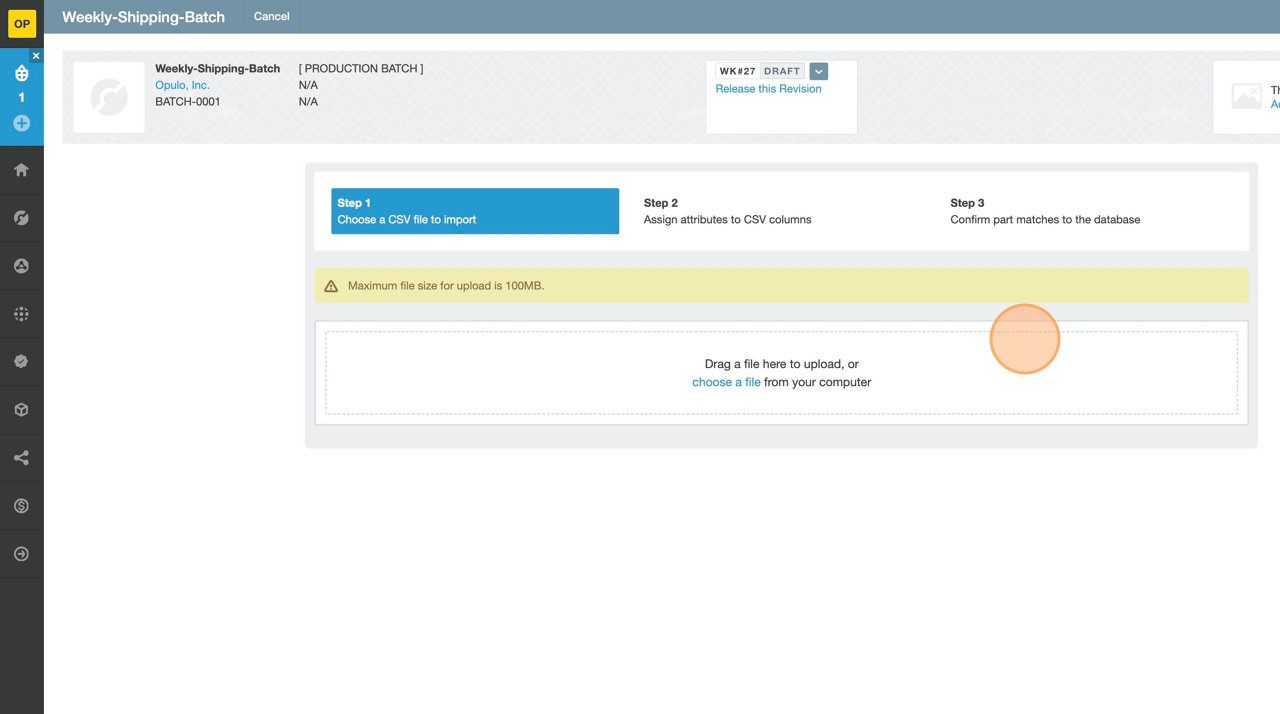The height and width of the screenshot is (714, 1280).
Task: Open the Opulo, Inc. company link
Action: [x=182, y=85]
